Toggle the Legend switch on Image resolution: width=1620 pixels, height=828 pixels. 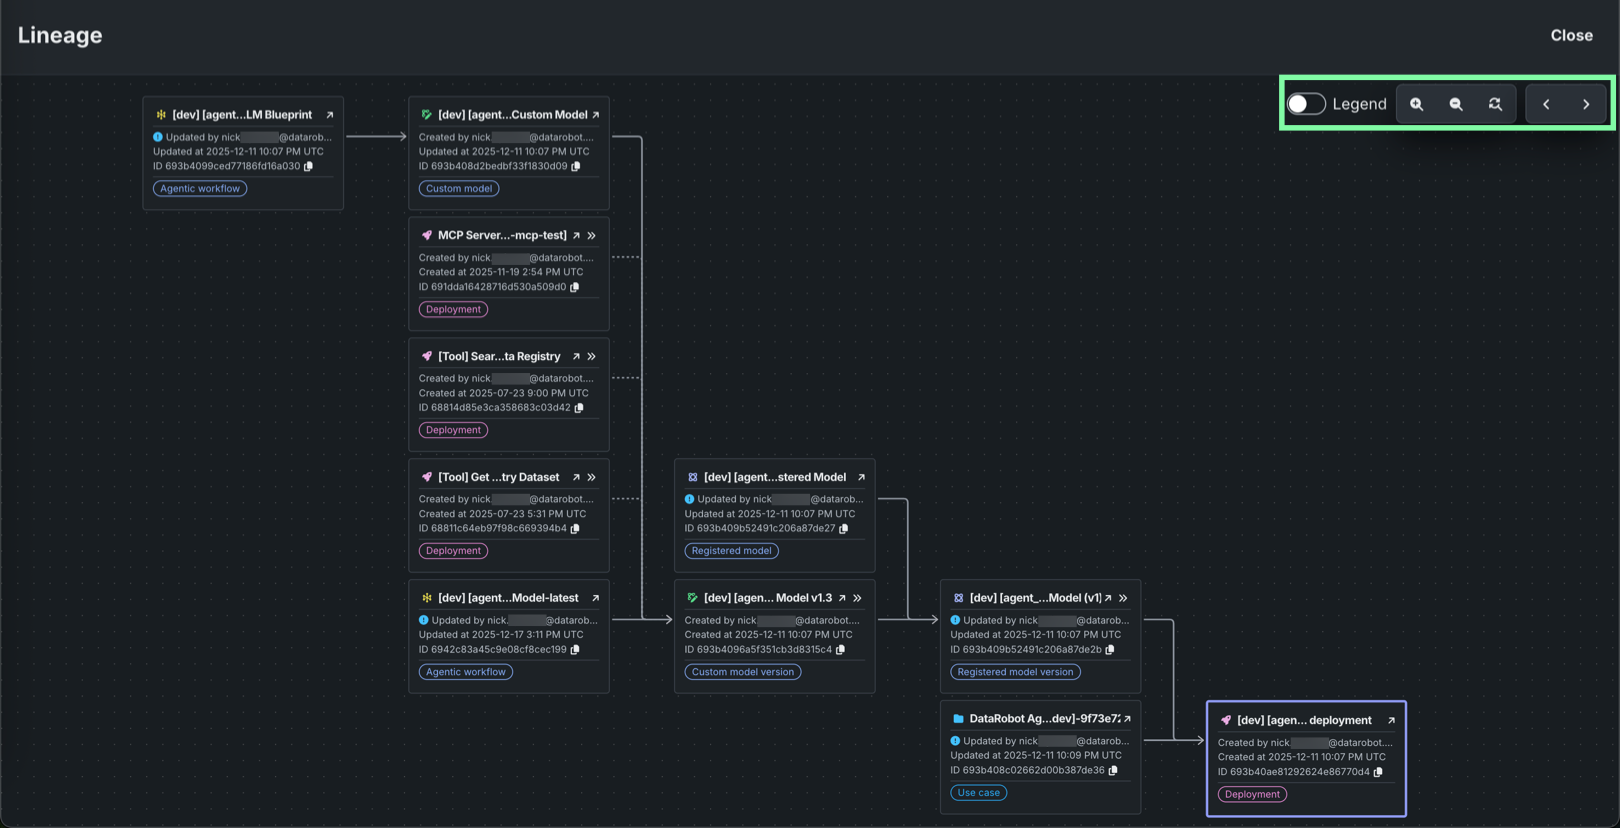(x=1306, y=104)
